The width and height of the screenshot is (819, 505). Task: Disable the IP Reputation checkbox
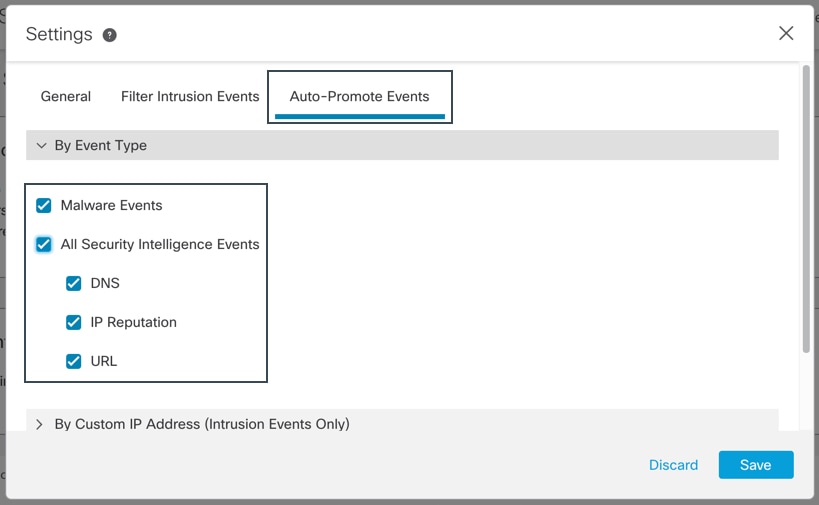click(74, 322)
